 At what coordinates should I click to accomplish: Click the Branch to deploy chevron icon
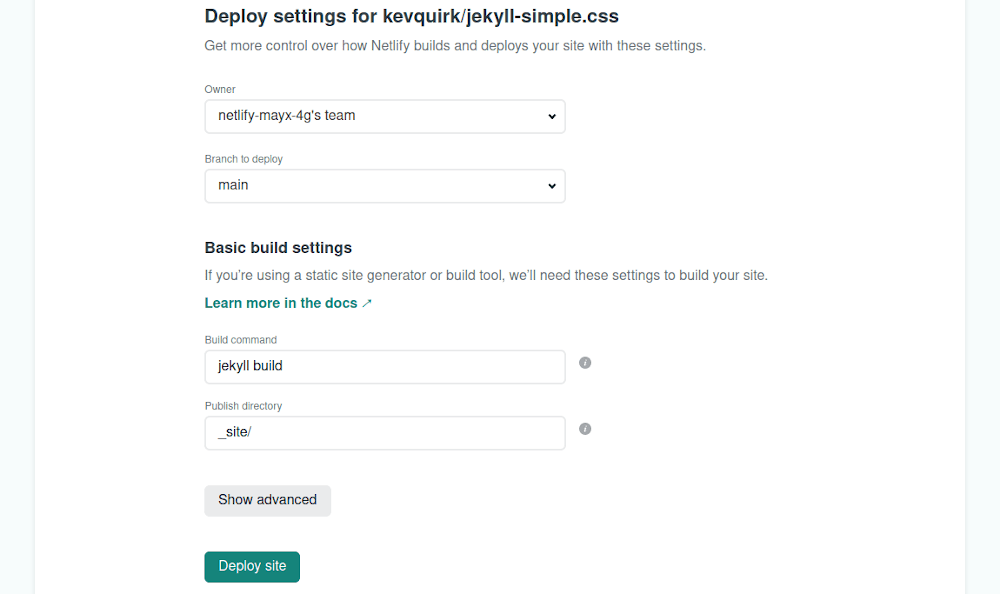(551, 186)
